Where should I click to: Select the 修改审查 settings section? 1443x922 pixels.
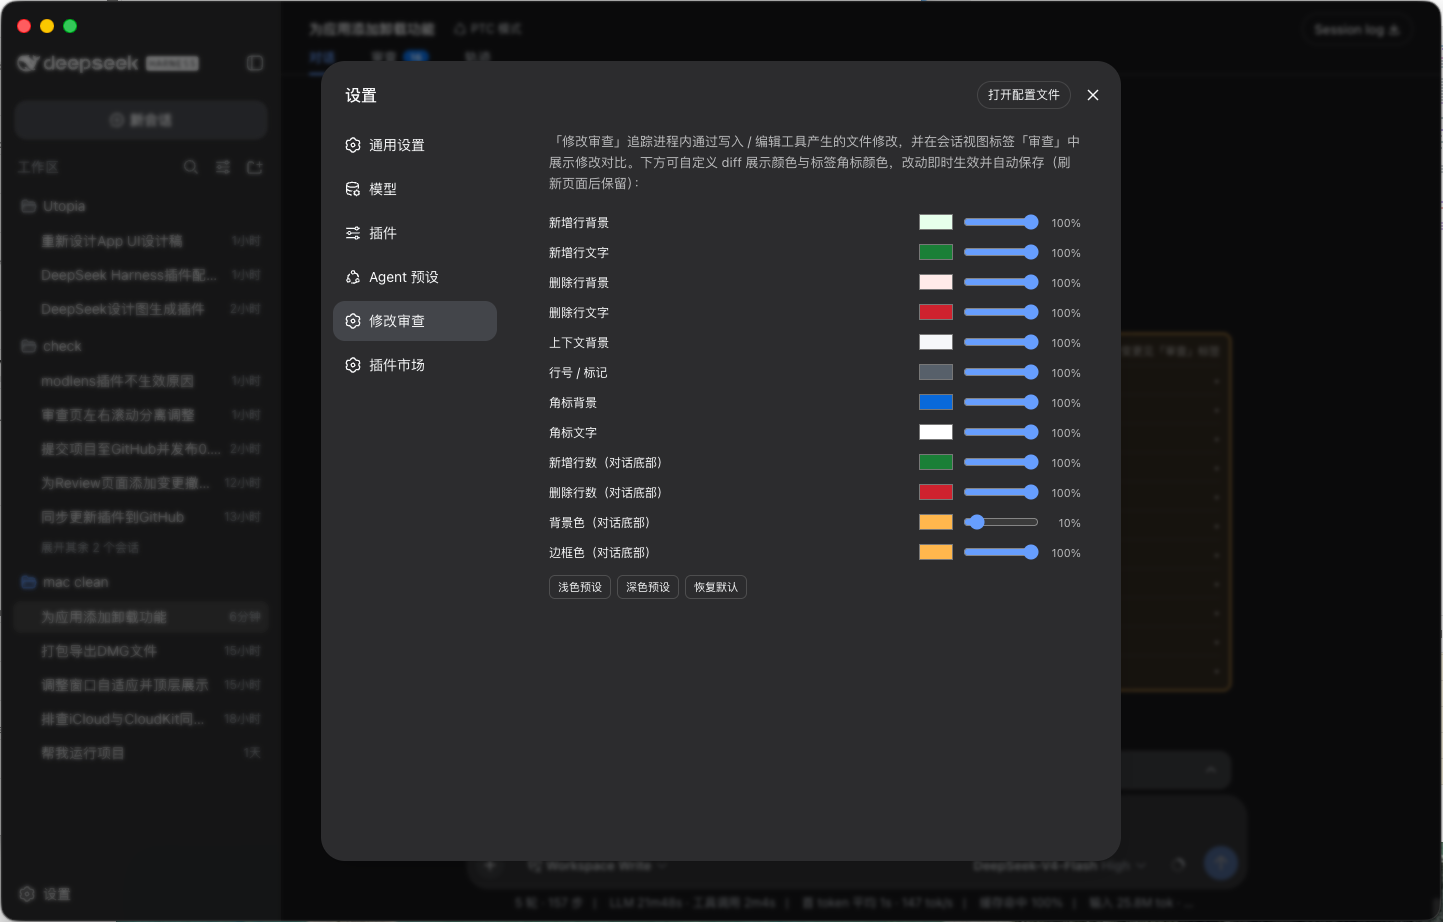tap(414, 321)
